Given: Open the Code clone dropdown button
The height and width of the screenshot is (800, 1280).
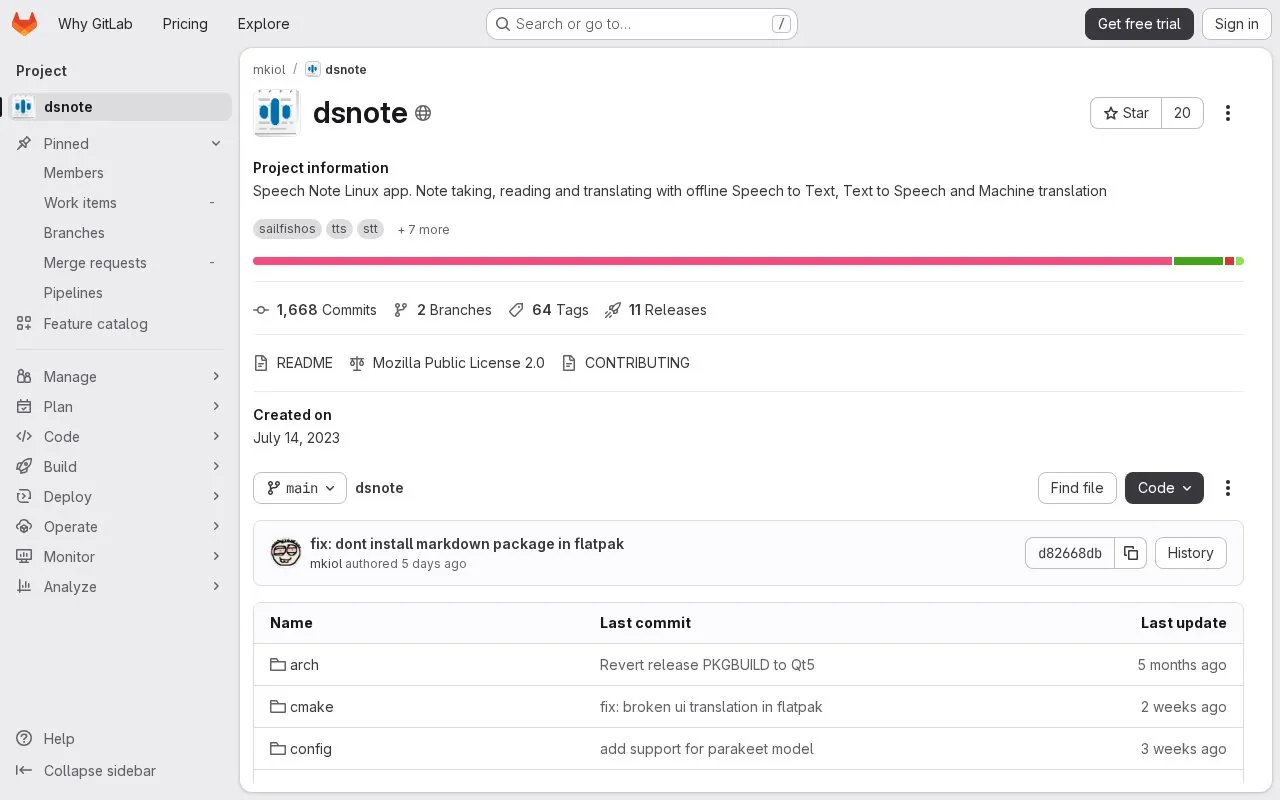Looking at the screenshot, I should (1164, 488).
